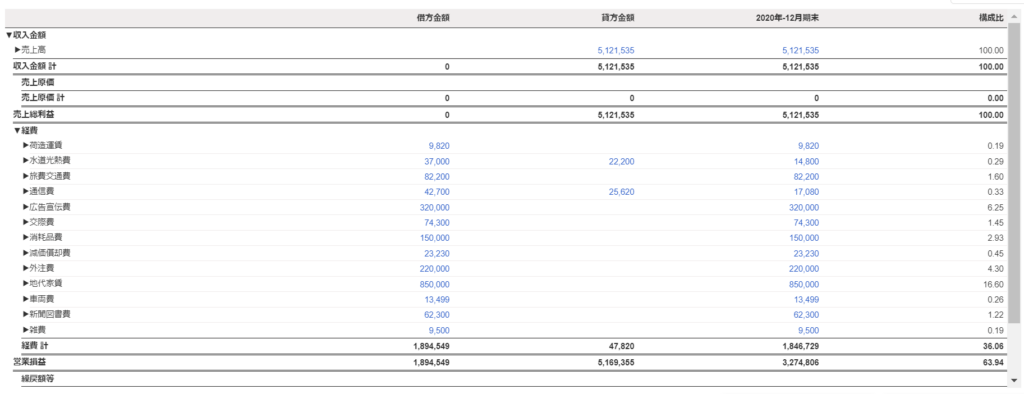
Task: Select the 経費 計 row label
Action: click(x=34, y=345)
